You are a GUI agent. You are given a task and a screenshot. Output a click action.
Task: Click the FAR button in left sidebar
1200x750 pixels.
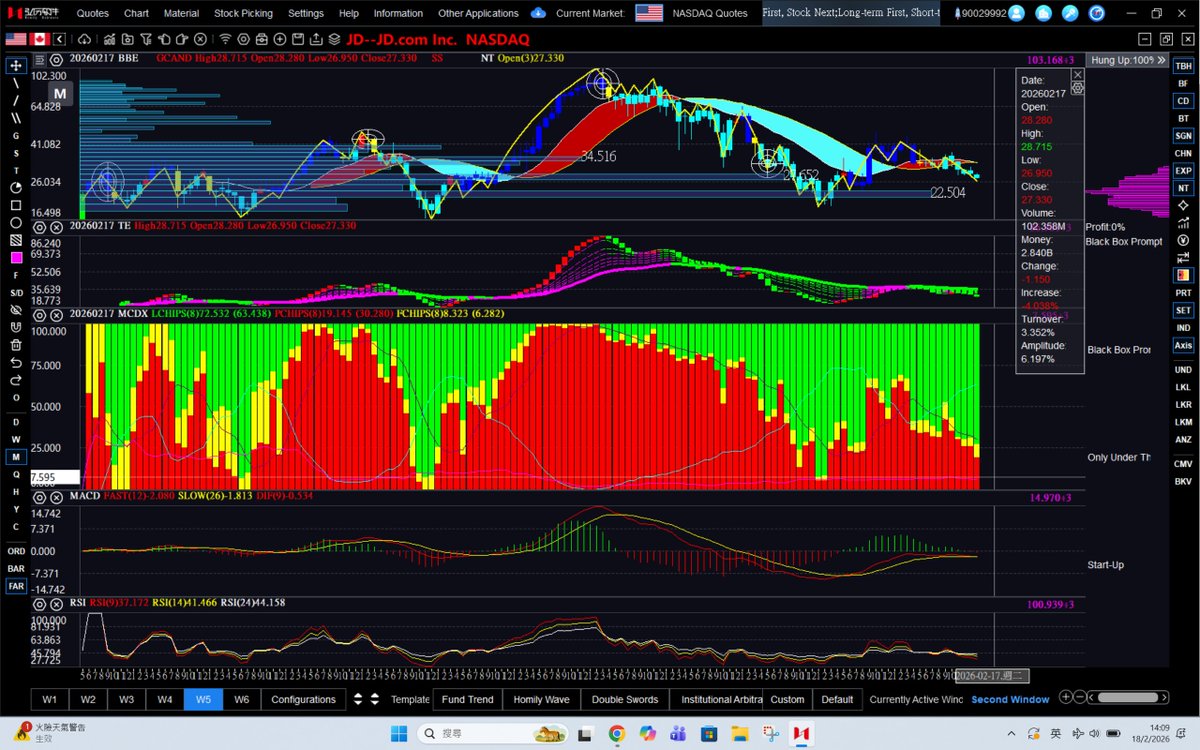(x=16, y=586)
